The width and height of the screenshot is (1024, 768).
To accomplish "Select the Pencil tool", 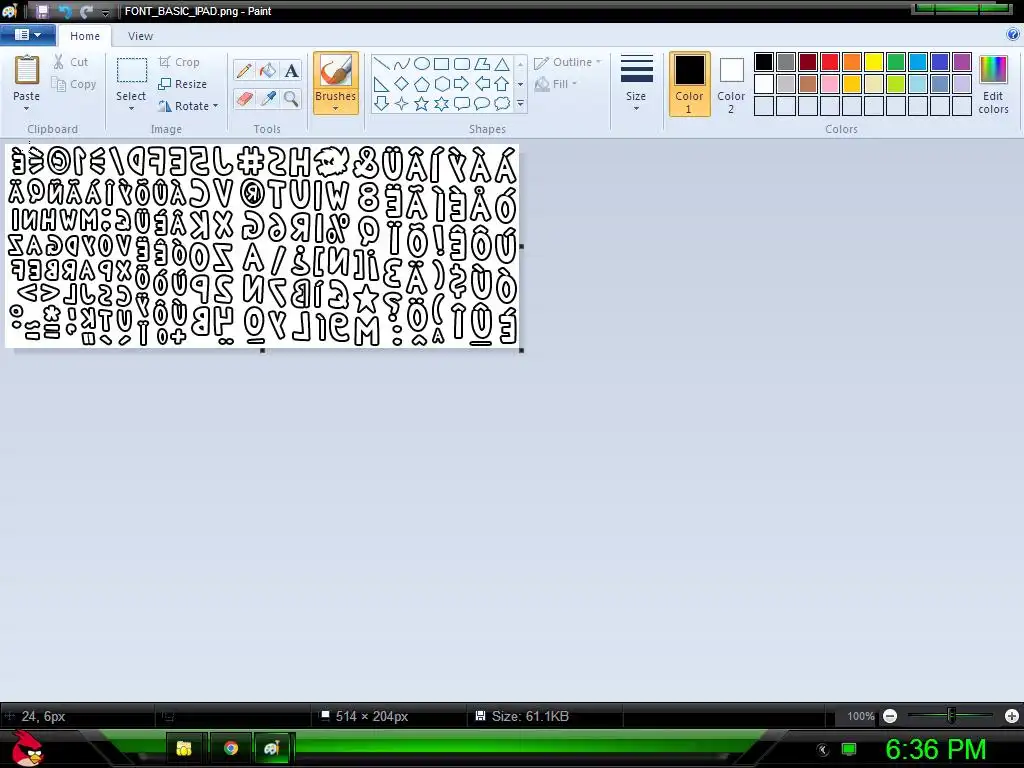I will (x=244, y=71).
